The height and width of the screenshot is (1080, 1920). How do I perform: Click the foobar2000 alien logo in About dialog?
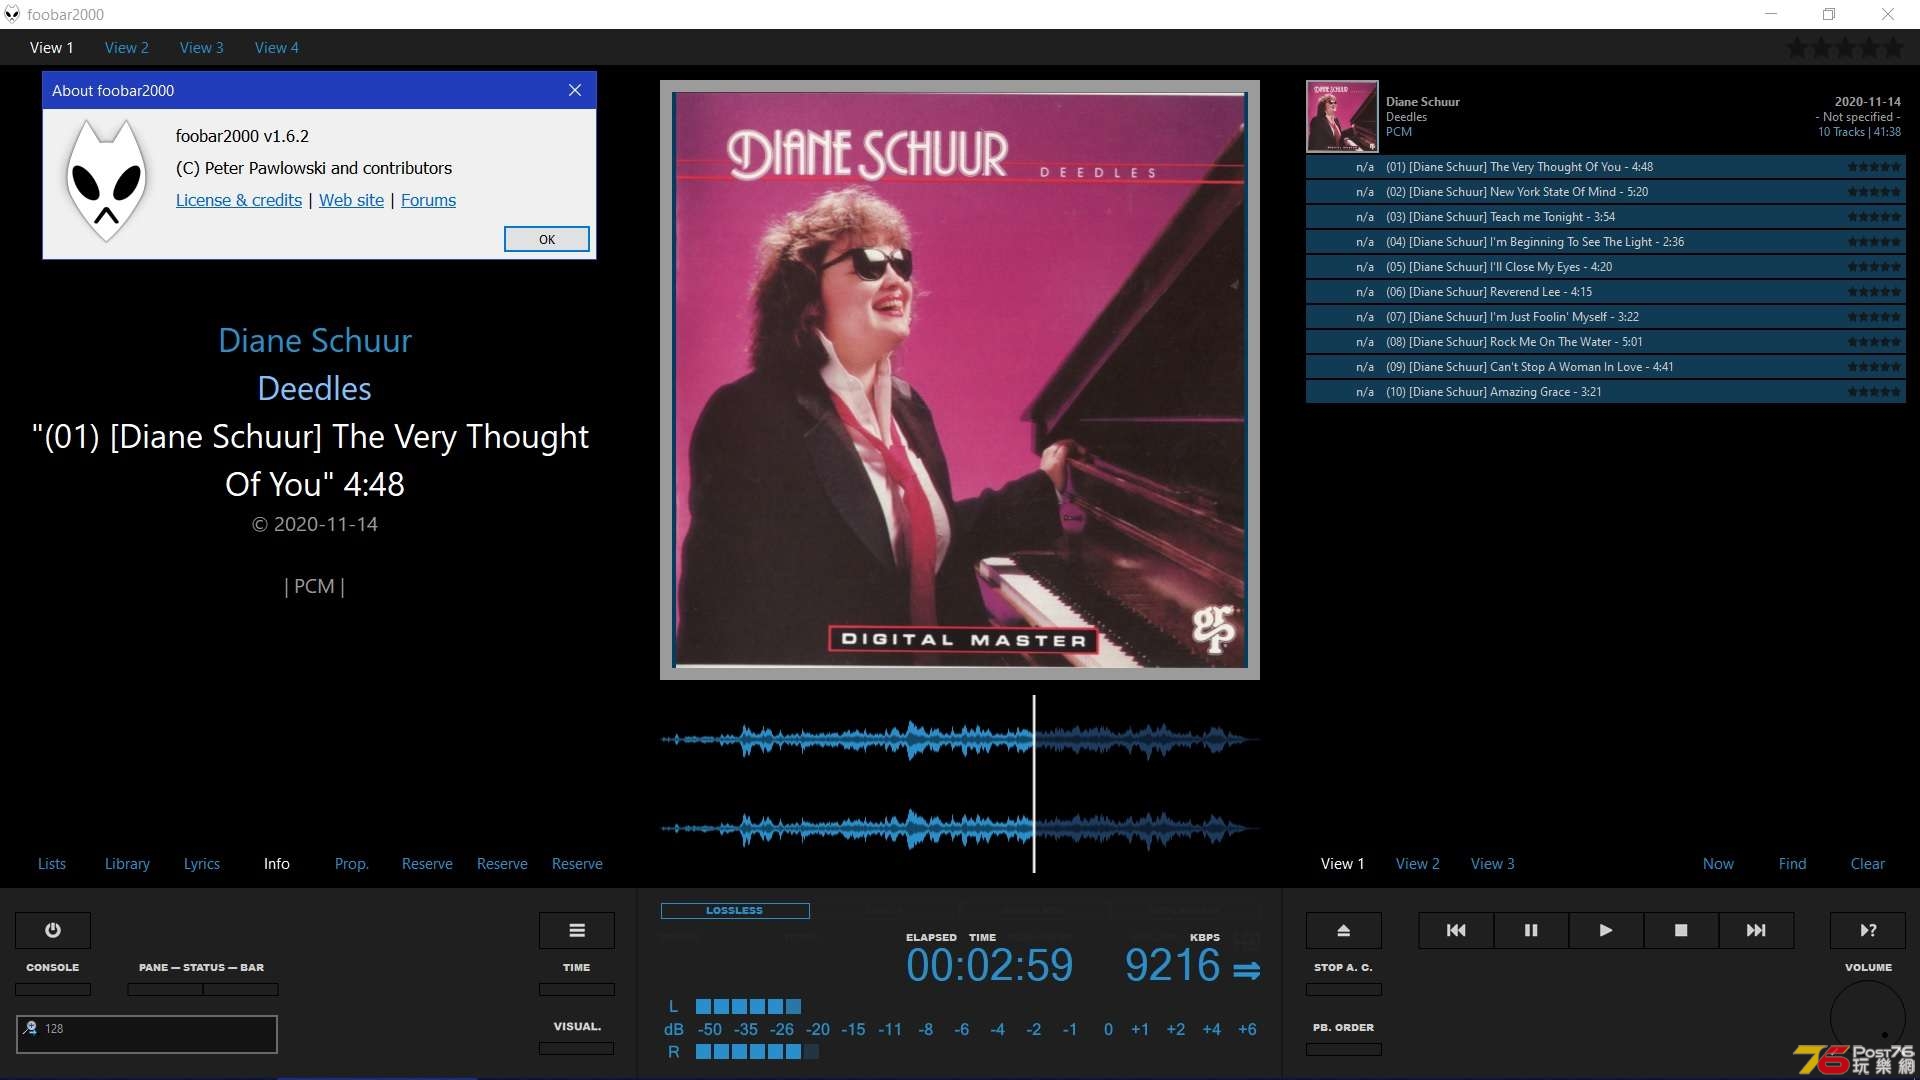(106, 181)
